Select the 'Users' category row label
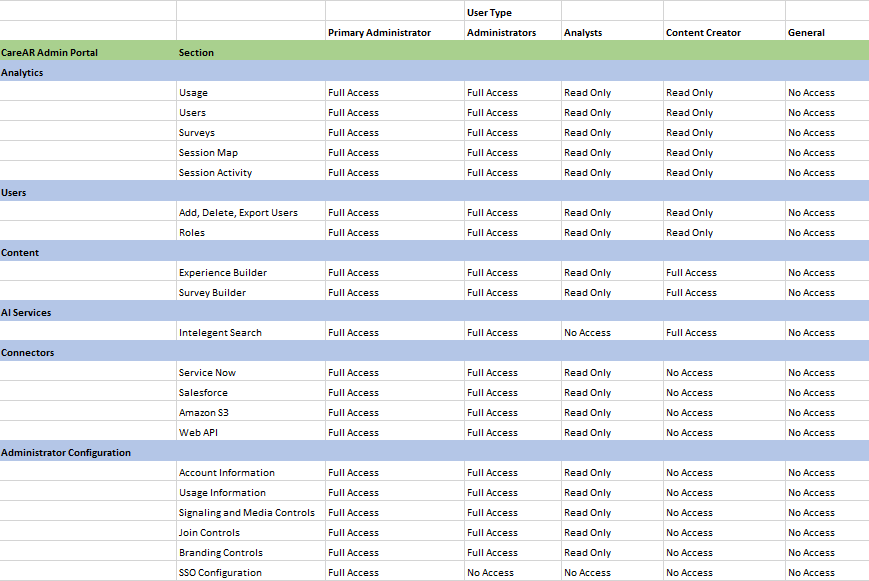This screenshot has height=581, width=869. (14, 193)
